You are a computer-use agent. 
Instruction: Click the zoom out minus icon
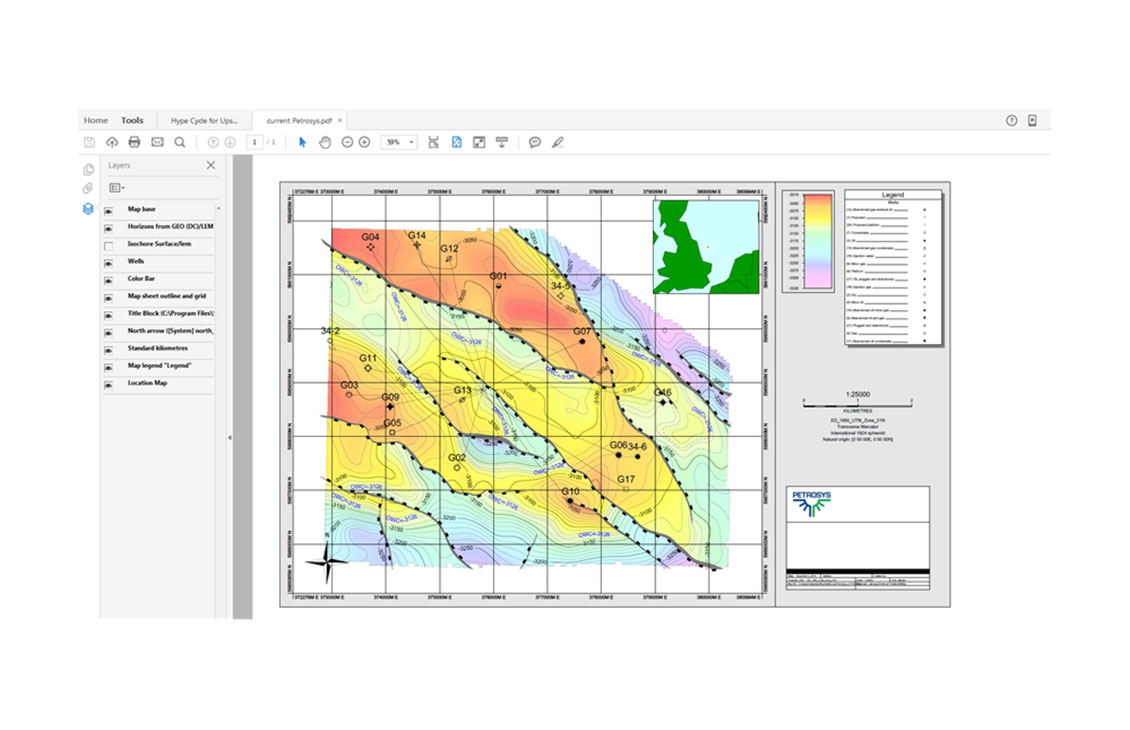point(347,142)
